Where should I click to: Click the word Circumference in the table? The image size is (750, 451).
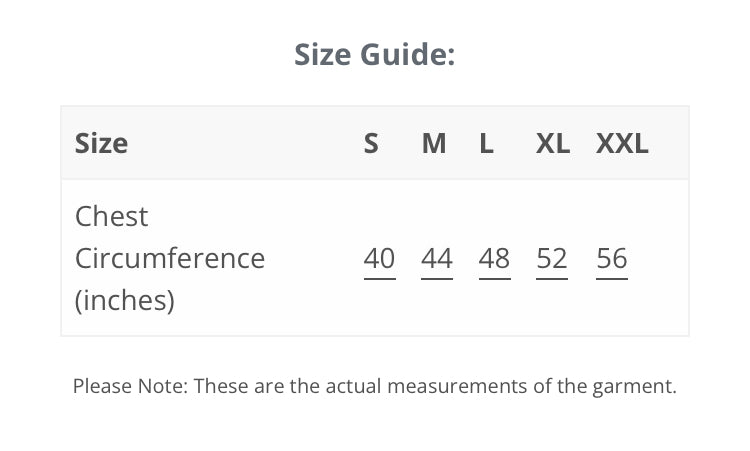click(x=170, y=258)
